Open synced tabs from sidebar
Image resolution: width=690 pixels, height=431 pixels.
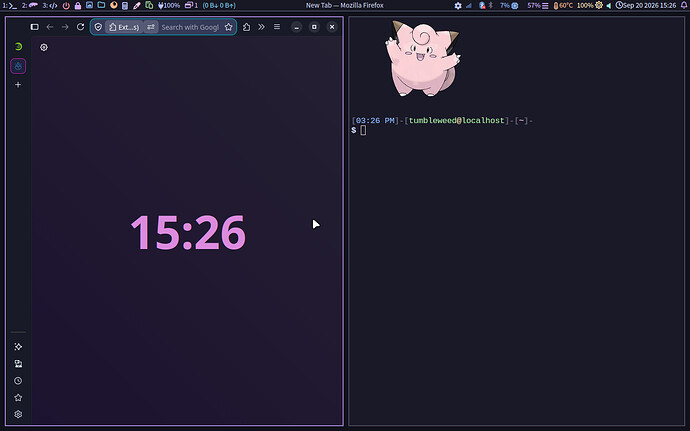pos(18,364)
